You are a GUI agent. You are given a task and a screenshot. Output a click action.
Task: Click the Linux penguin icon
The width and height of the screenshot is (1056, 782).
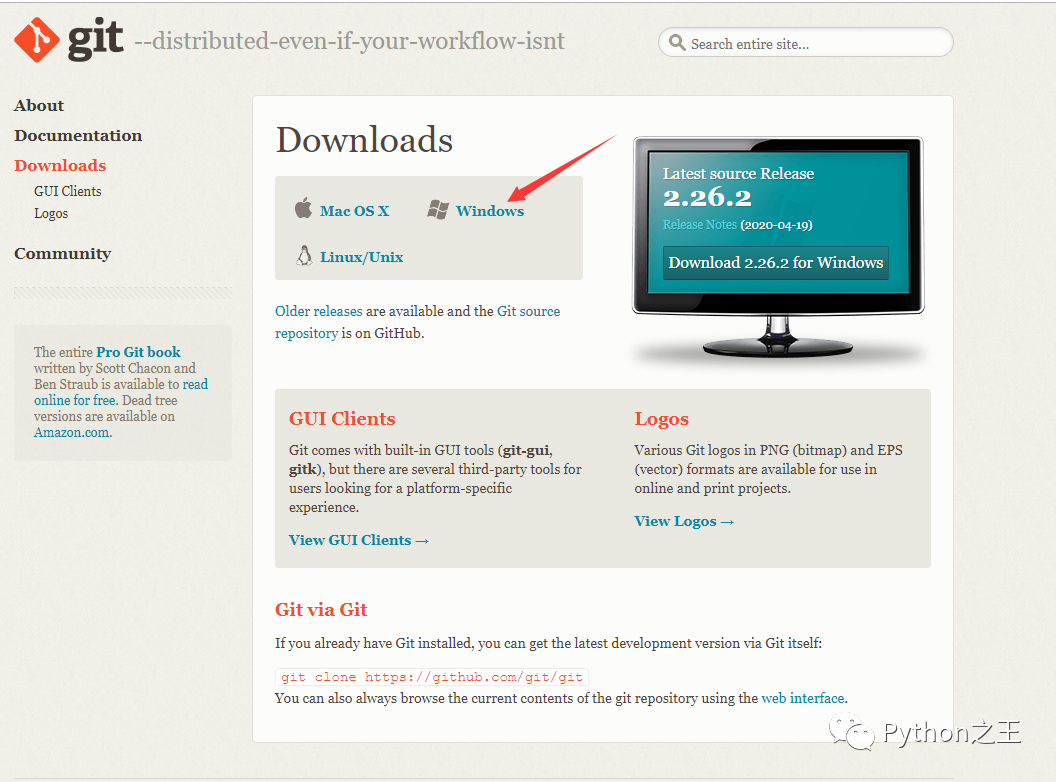pyautogui.click(x=304, y=255)
